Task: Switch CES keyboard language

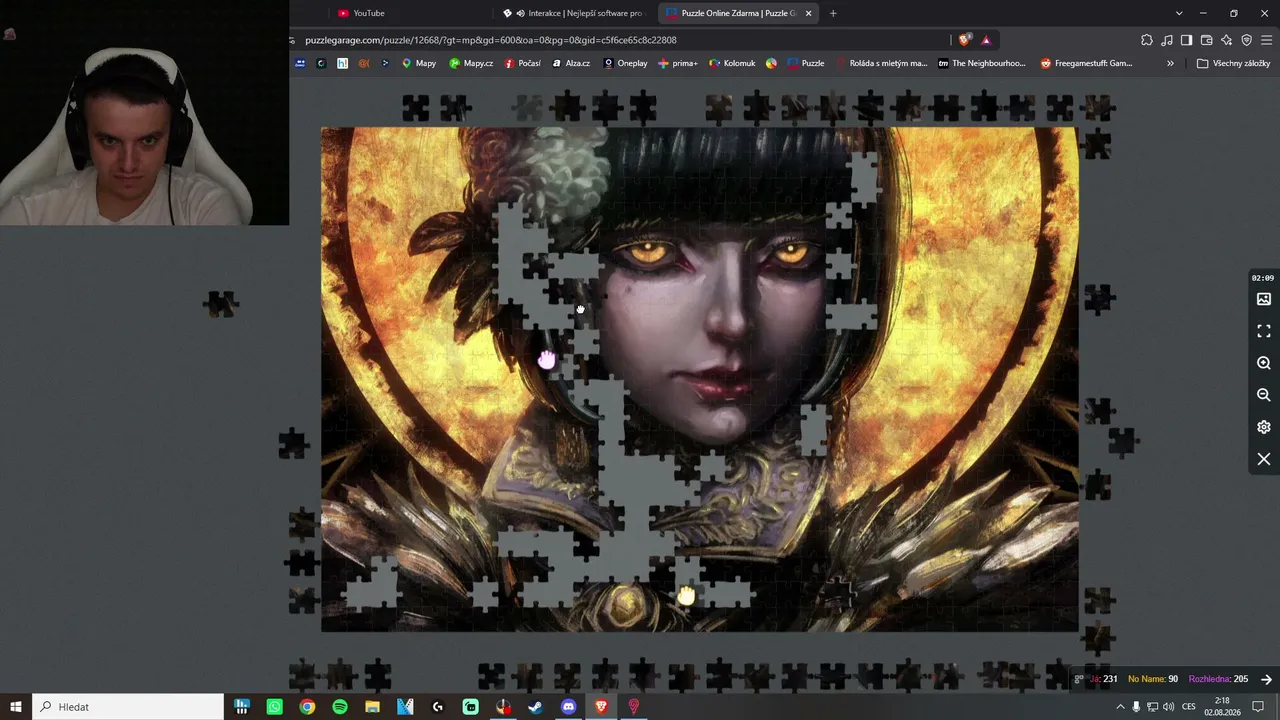Action: click(1189, 707)
